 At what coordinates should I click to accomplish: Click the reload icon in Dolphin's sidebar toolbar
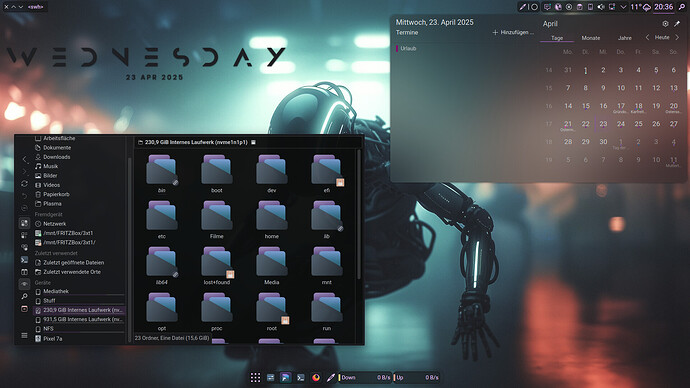(25, 183)
